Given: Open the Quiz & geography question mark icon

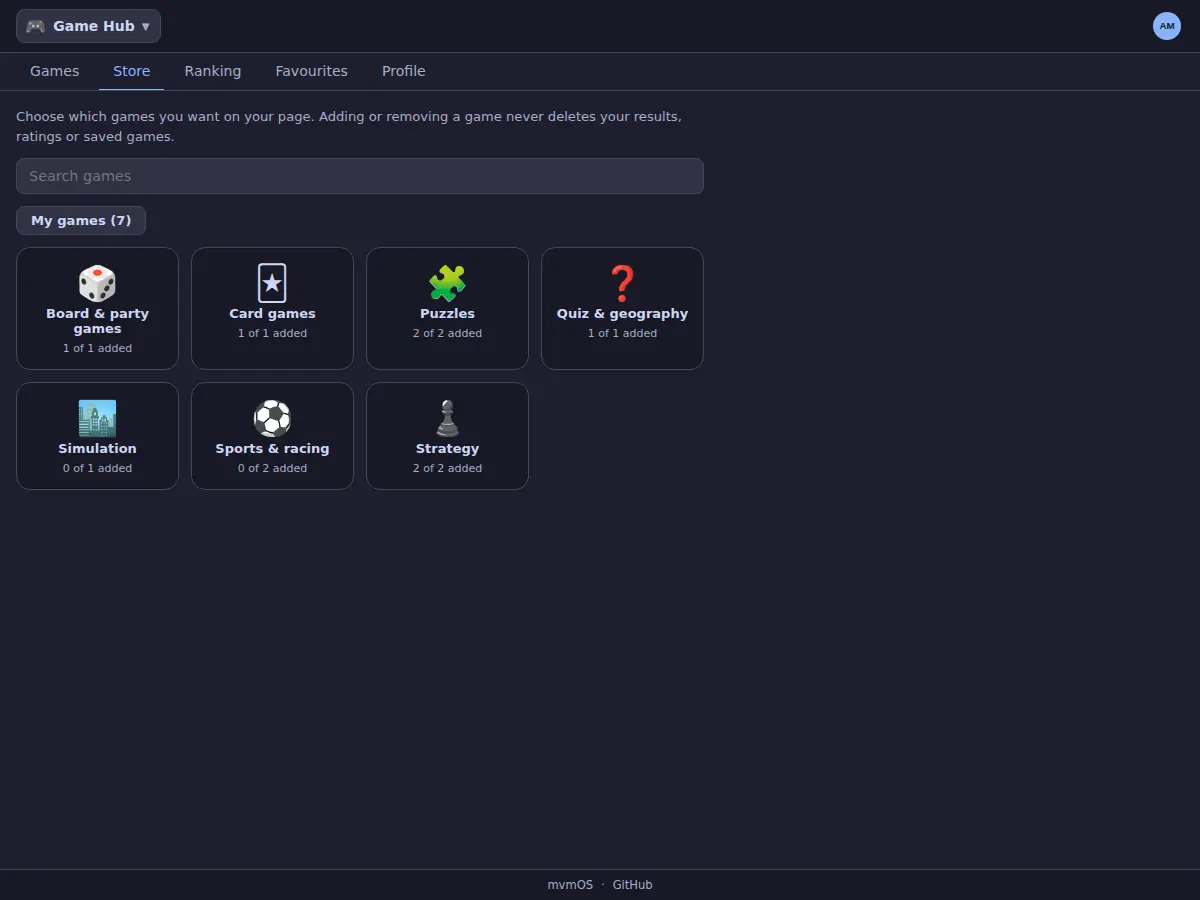Looking at the screenshot, I should coord(622,283).
